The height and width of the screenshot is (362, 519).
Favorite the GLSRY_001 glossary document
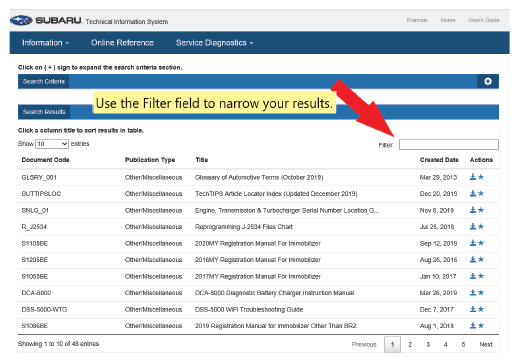[481, 177]
